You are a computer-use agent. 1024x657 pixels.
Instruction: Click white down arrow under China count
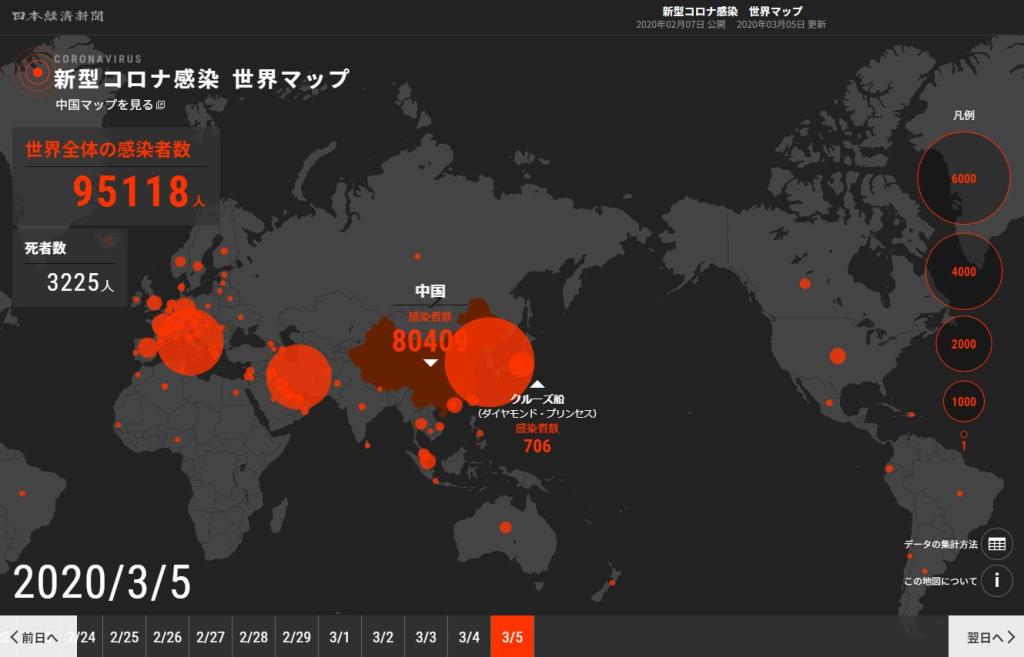pyautogui.click(x=430, y=362)
